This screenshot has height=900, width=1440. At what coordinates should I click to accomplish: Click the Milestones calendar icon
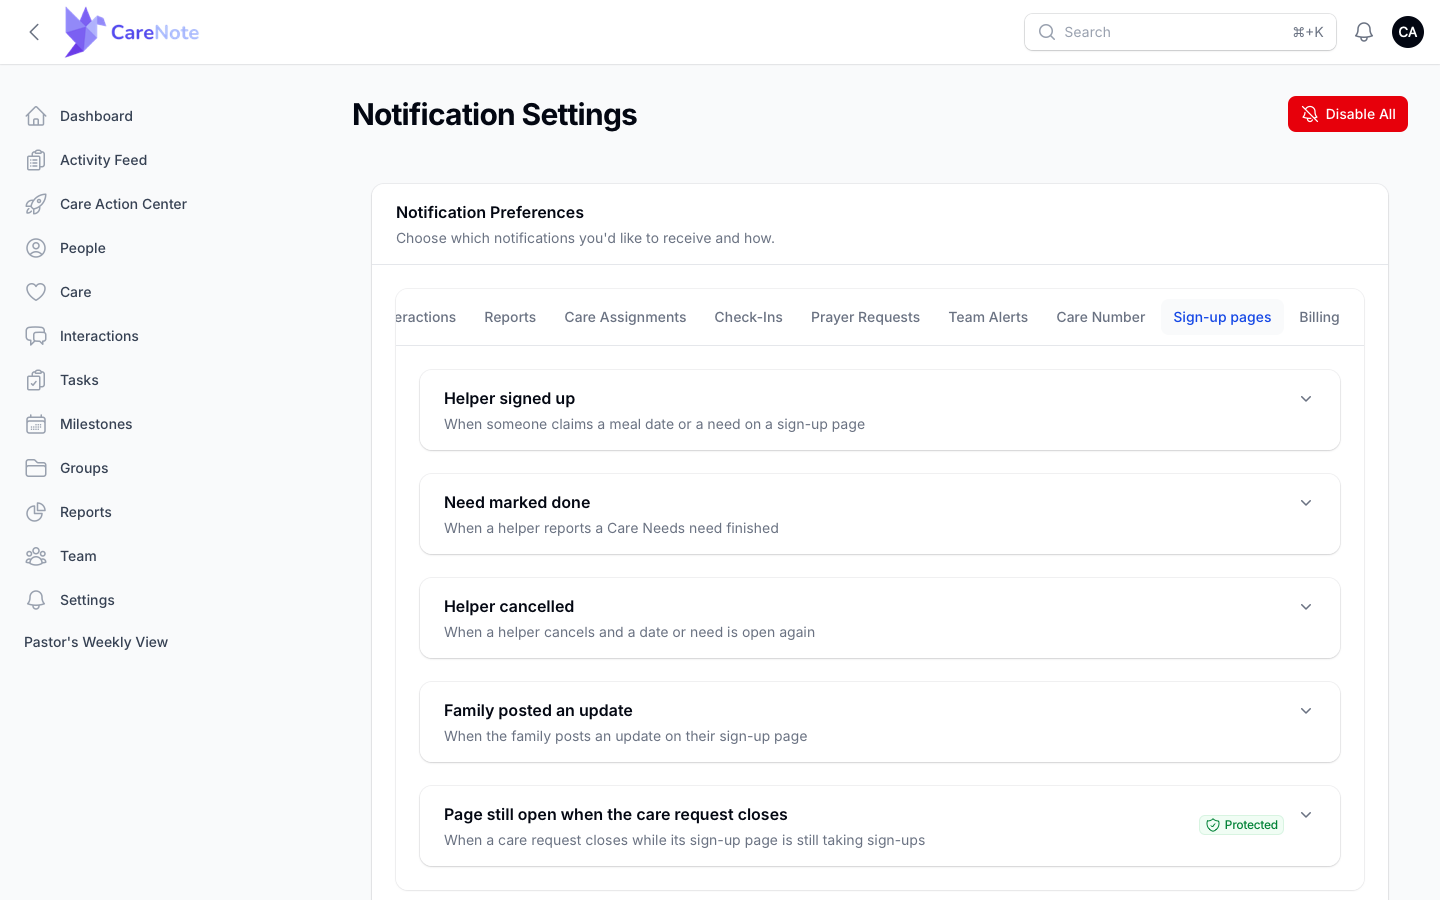36,424
